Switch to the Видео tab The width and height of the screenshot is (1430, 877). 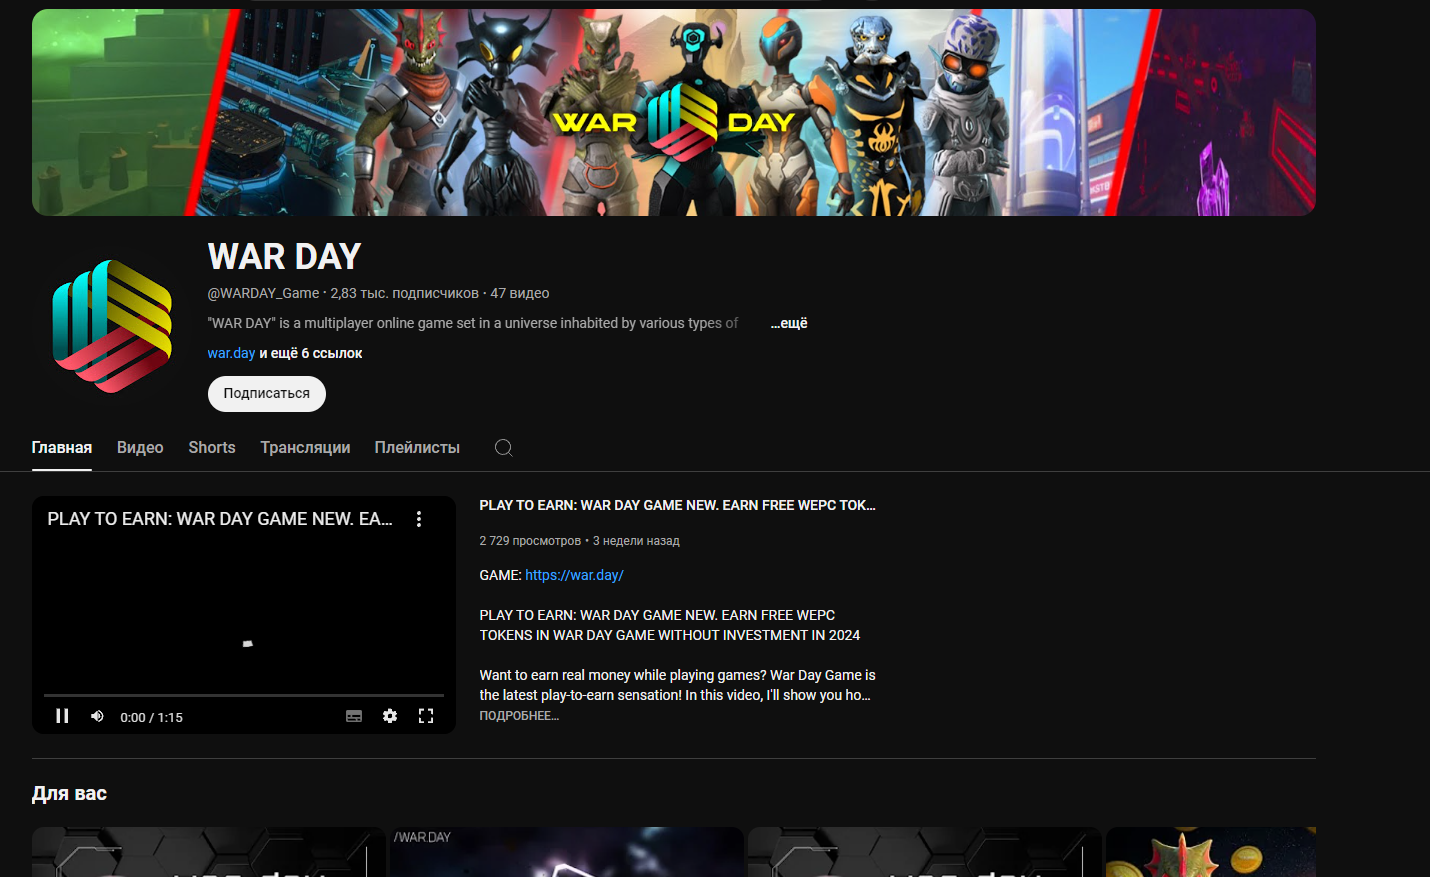pos(140,448)
